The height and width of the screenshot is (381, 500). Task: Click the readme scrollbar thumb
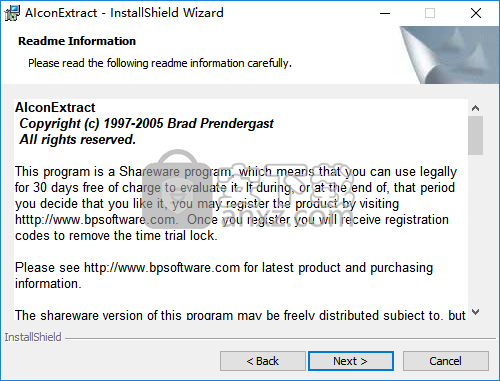click(x=476, y=136)
